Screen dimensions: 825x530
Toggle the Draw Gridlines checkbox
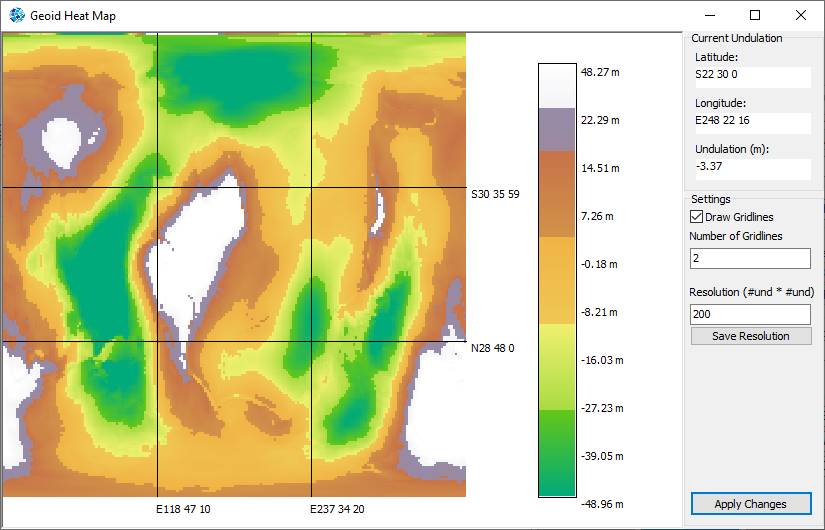coord(696,217)
